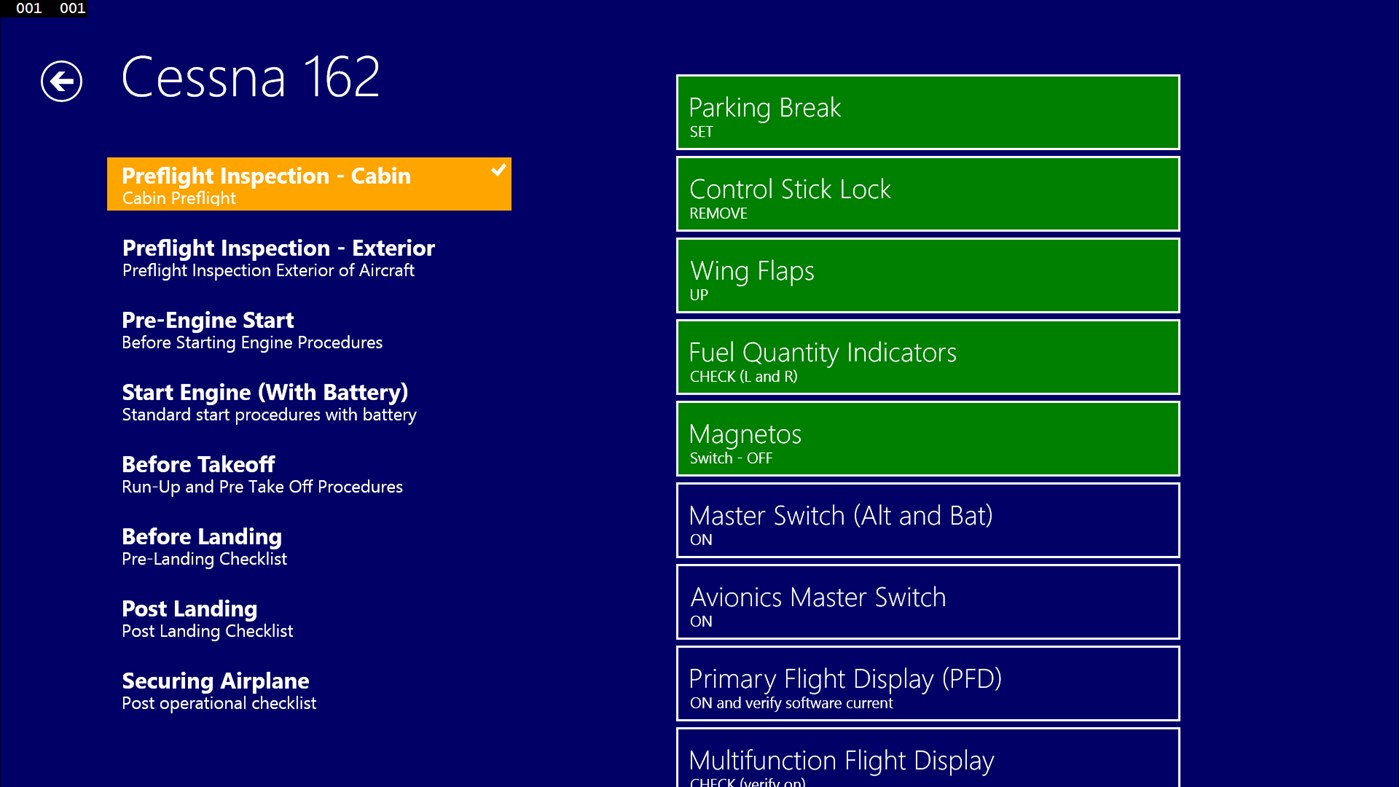Select the Pre-Engine Start checklist
This screenshot has height=787, width=1399.
coord(252,329)
